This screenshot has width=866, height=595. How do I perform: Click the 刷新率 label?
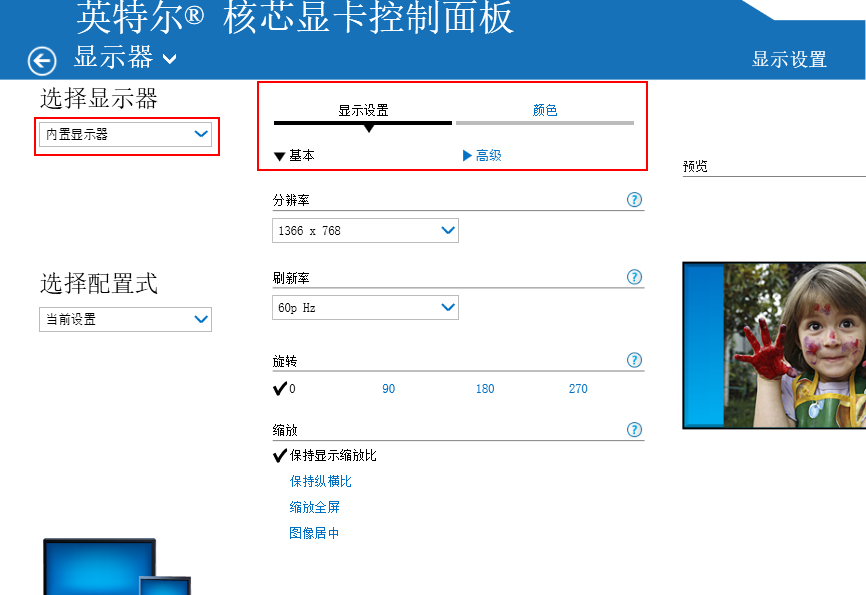(x=291, y=278)
